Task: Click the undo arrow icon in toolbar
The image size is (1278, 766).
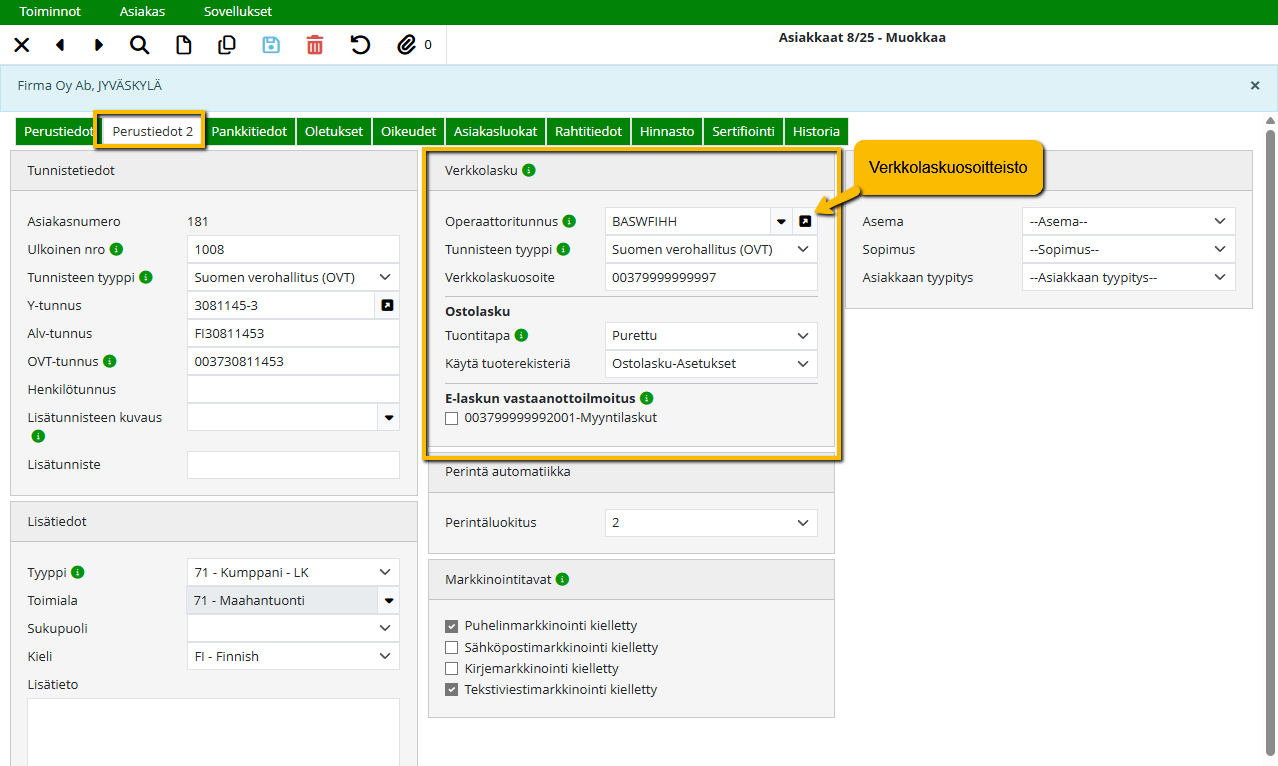Action: coord(360,45)
